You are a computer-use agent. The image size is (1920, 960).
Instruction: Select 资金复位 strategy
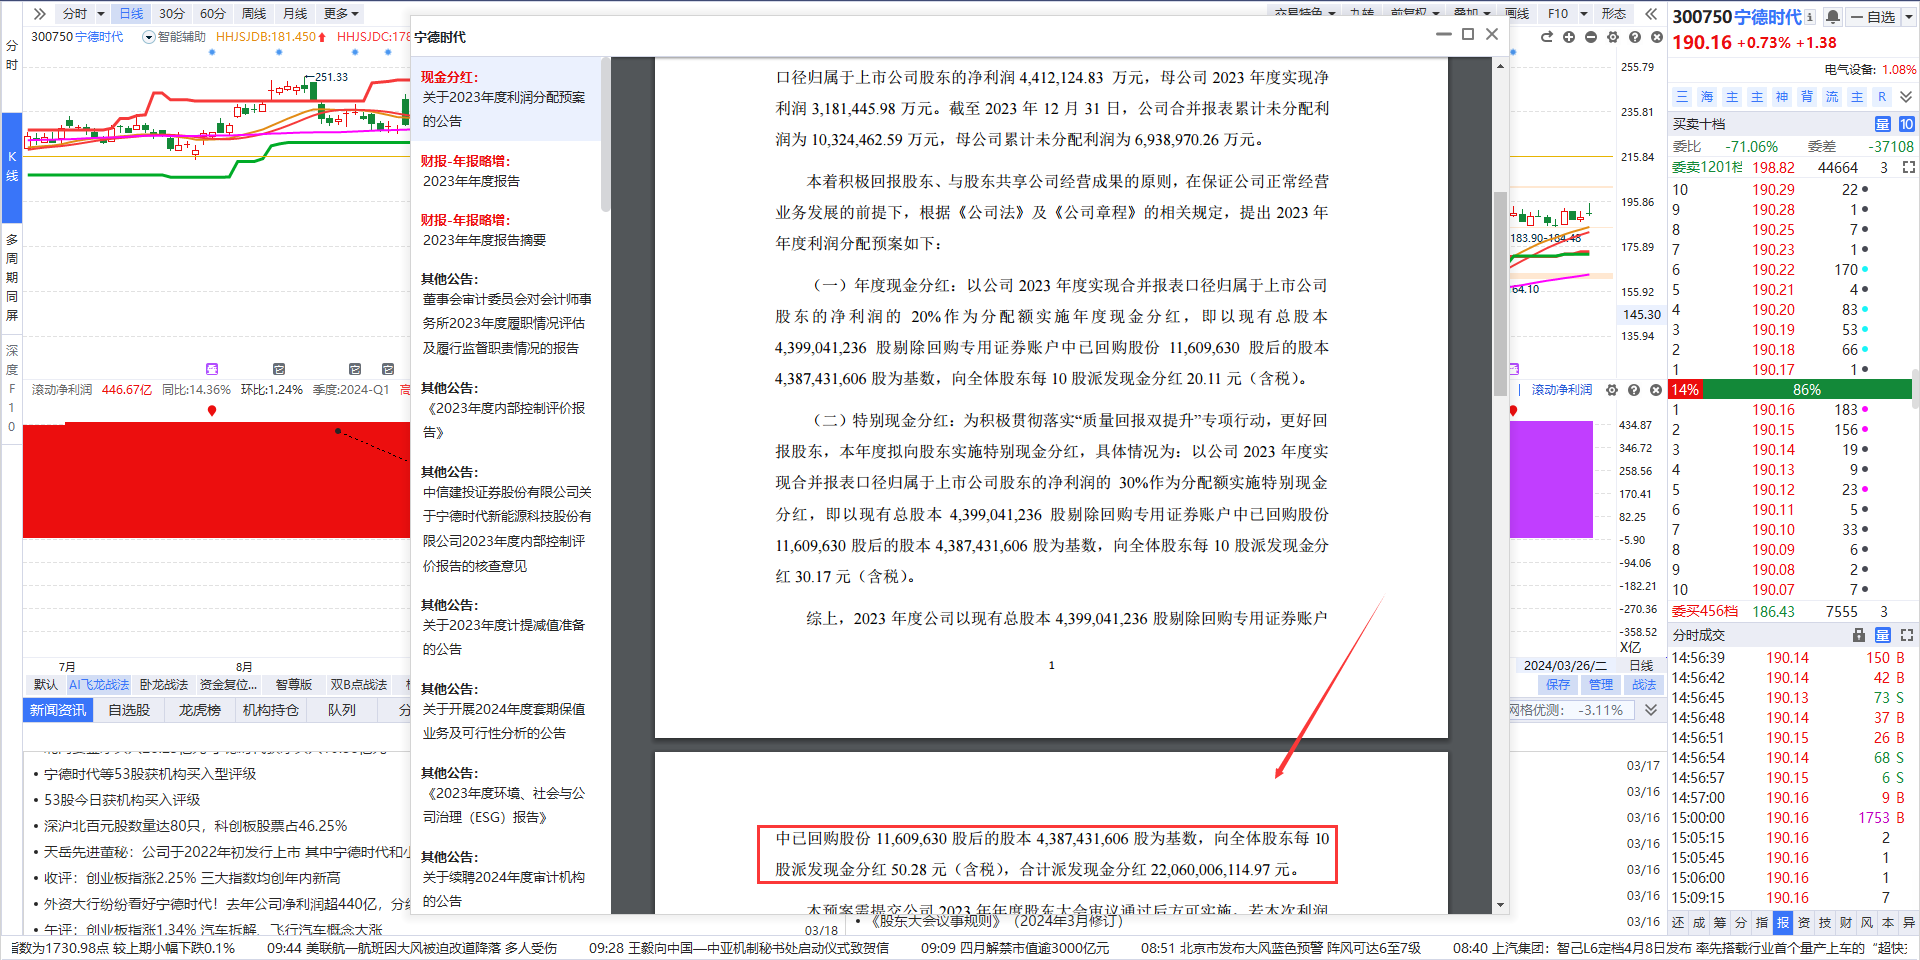tap(229, 685)
